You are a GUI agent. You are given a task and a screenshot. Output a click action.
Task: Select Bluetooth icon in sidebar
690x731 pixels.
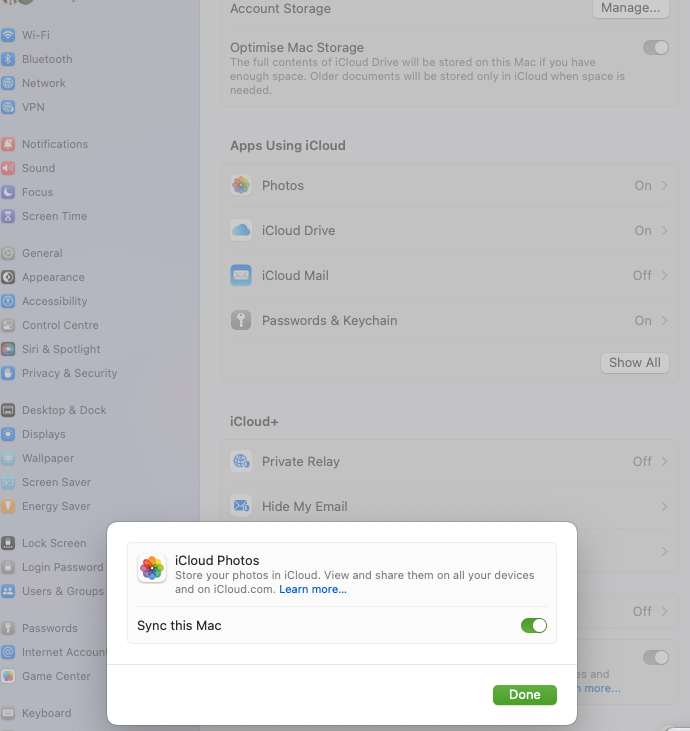pos(8,59)
